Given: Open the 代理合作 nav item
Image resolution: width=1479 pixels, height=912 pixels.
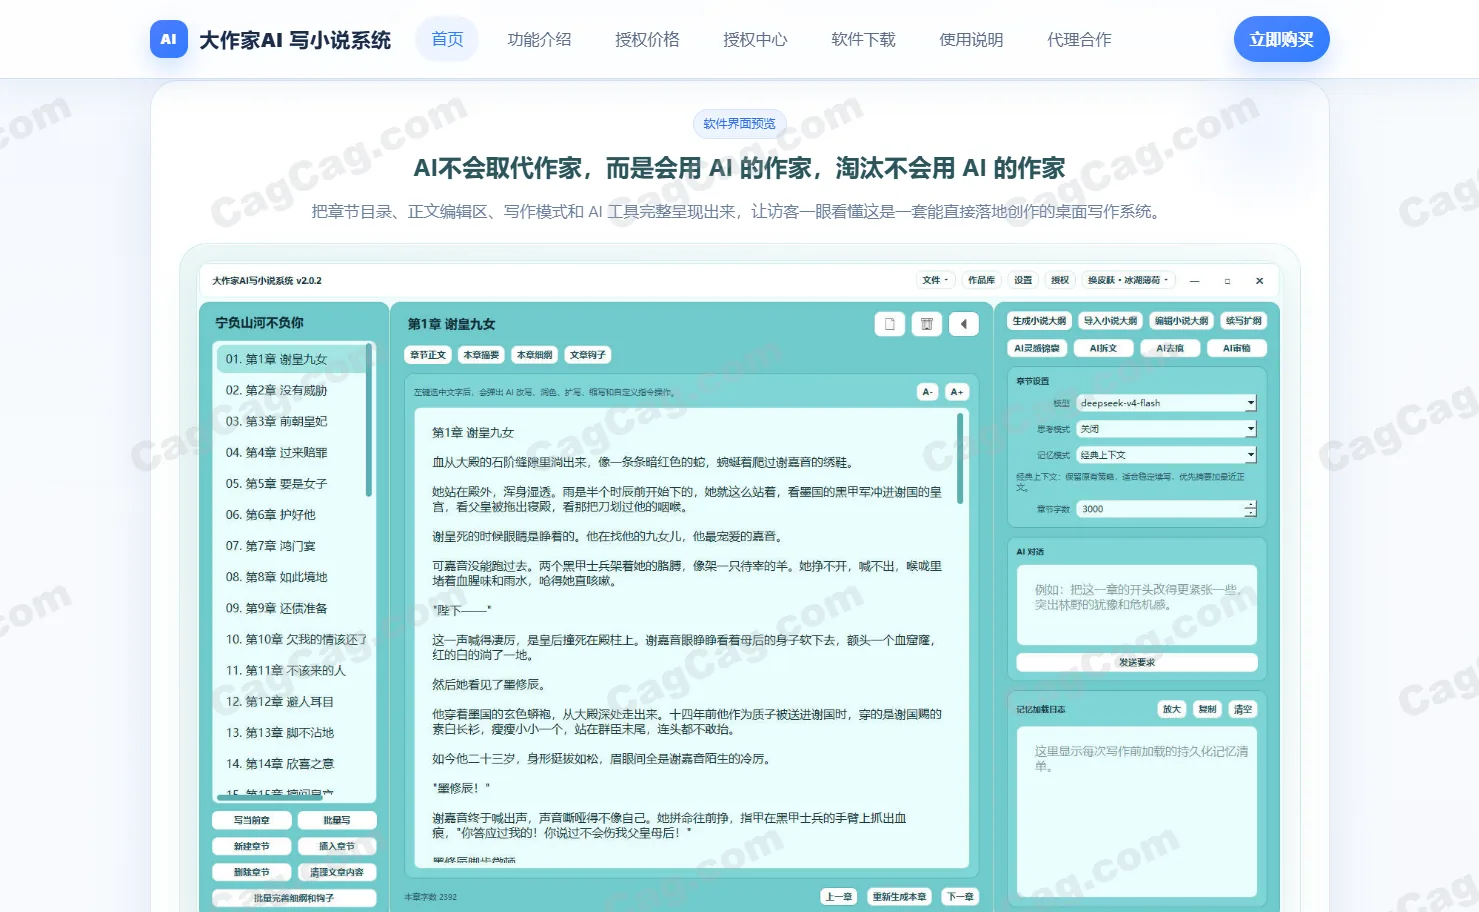Looking at the screenshot, I should 1079,39.
